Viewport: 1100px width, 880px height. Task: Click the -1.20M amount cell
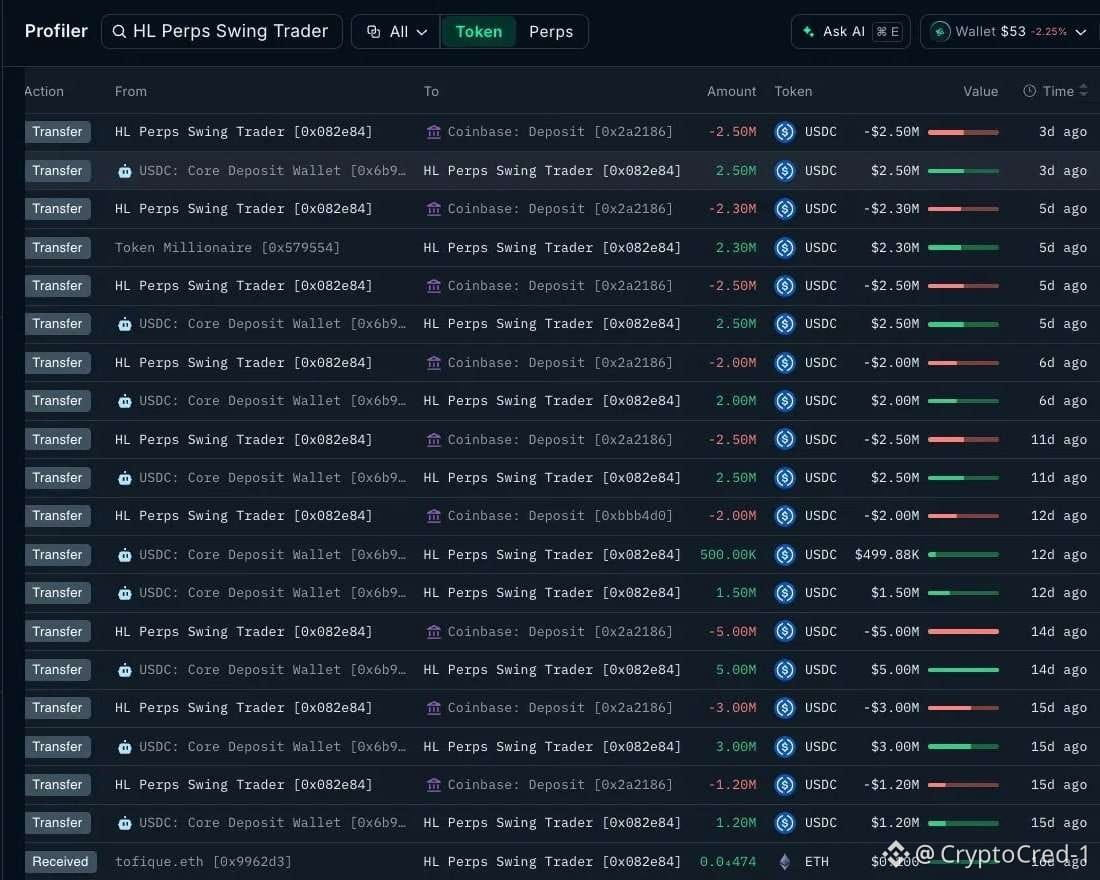pos(732,785)
